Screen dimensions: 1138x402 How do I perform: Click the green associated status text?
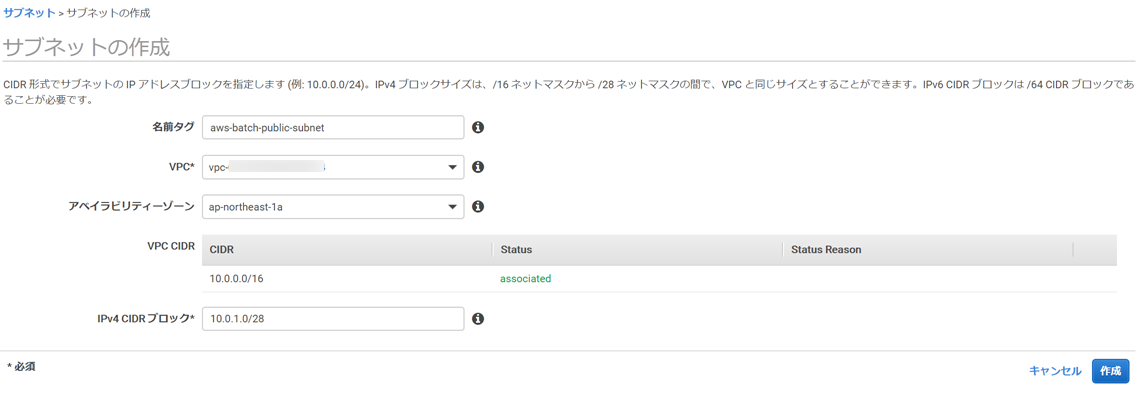tap(525, 279)
